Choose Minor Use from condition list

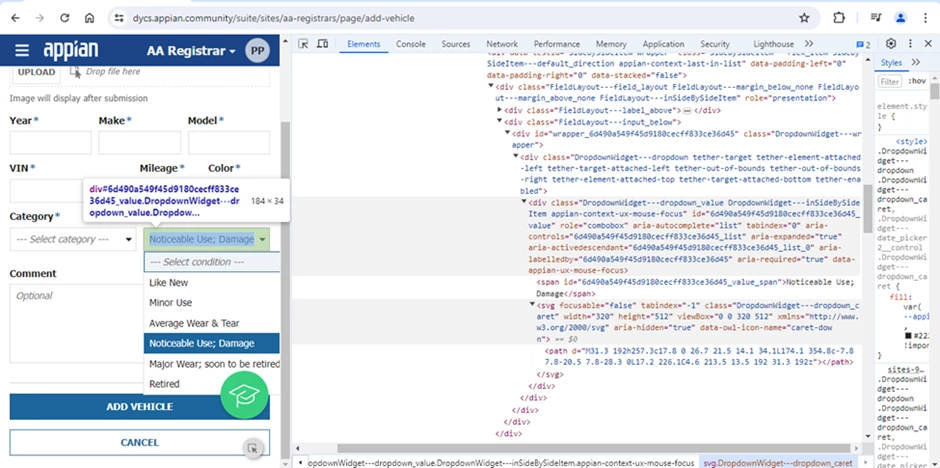pos(212,303)
